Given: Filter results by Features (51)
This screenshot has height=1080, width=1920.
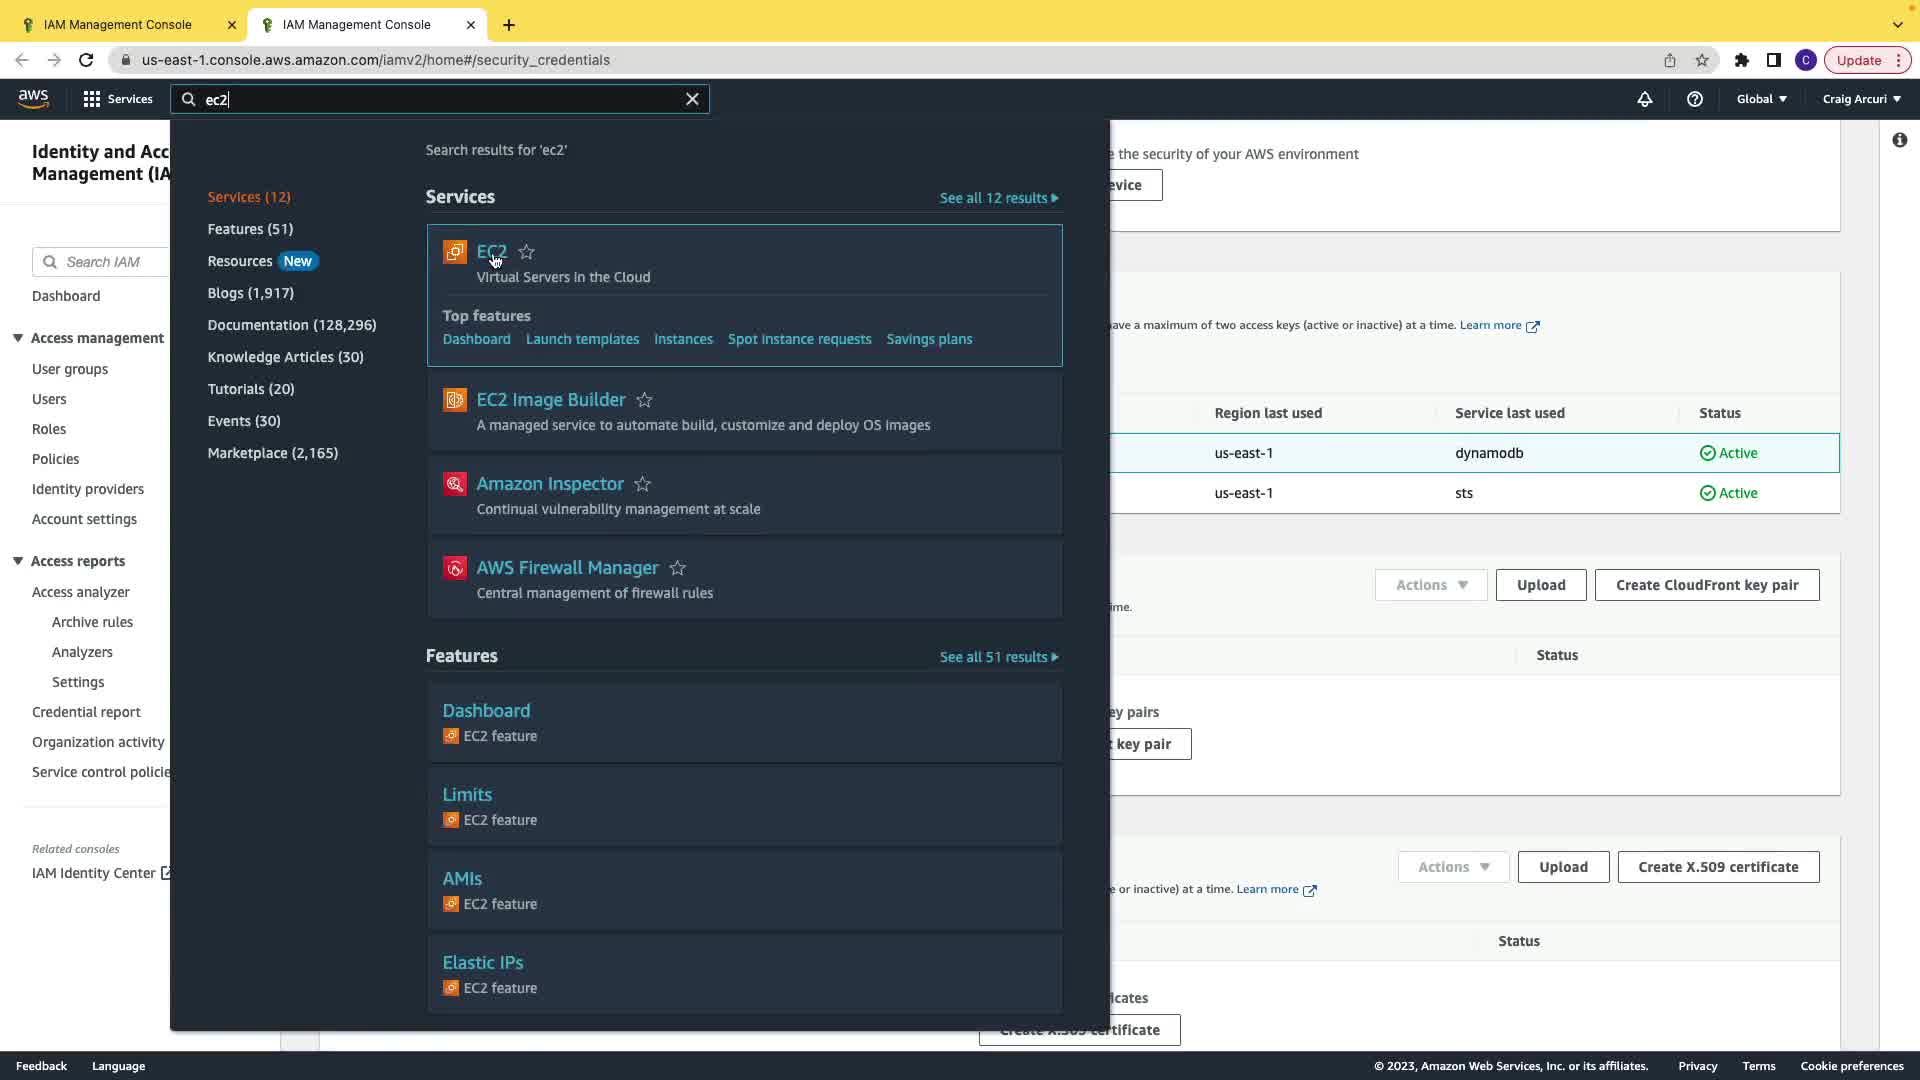Looking at the screenshot, I should (250, 229).
